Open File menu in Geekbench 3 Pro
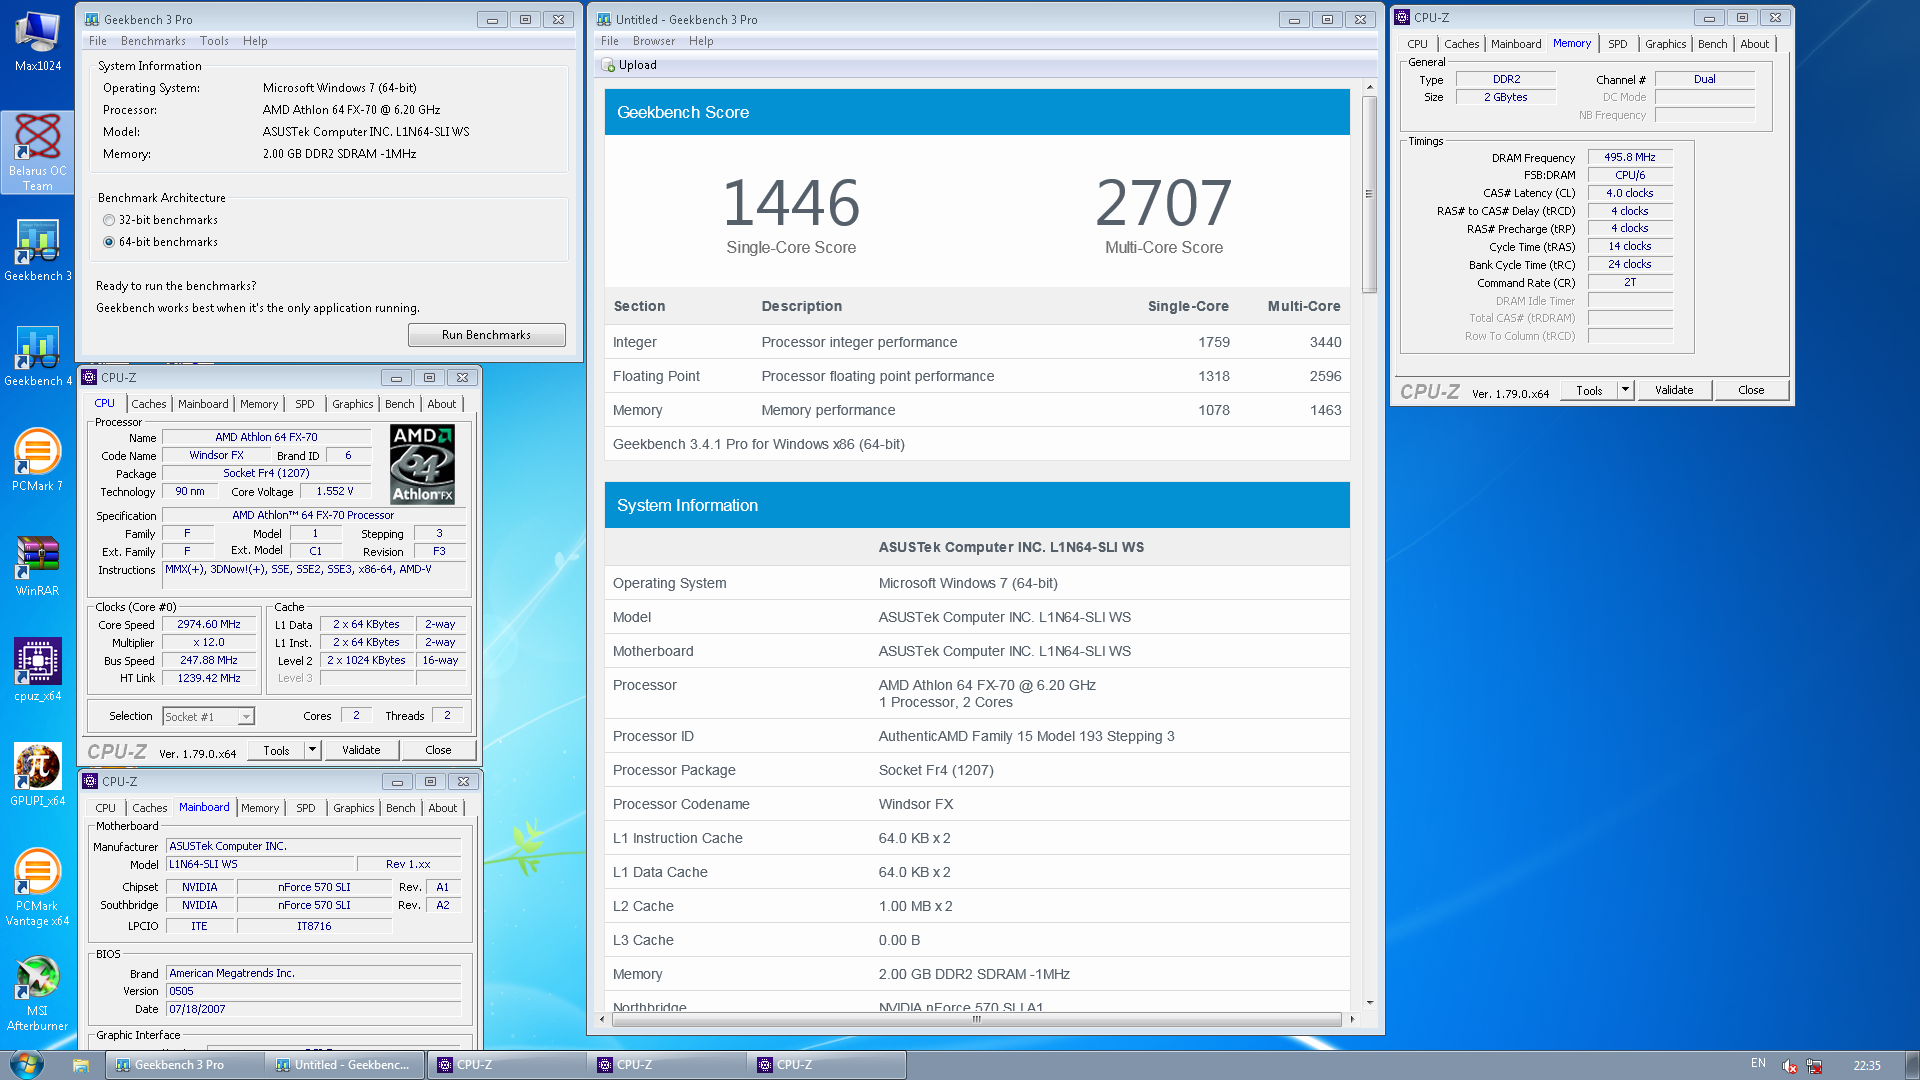The image size is (1920, 1080). click(98, 41)
